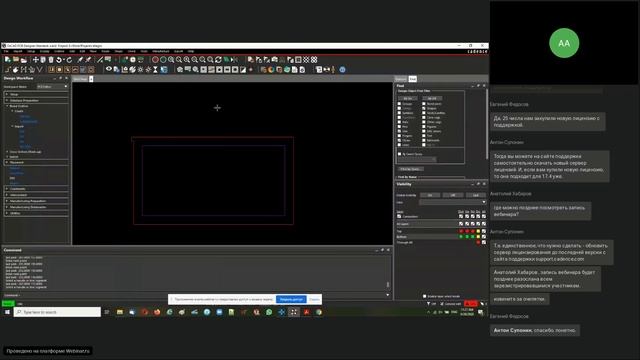Image resolution: width=640 pixels, height=360 pixels.
Task: Open Adobe Acrobat from the Windows taskbar
Action: click(306, 312)
